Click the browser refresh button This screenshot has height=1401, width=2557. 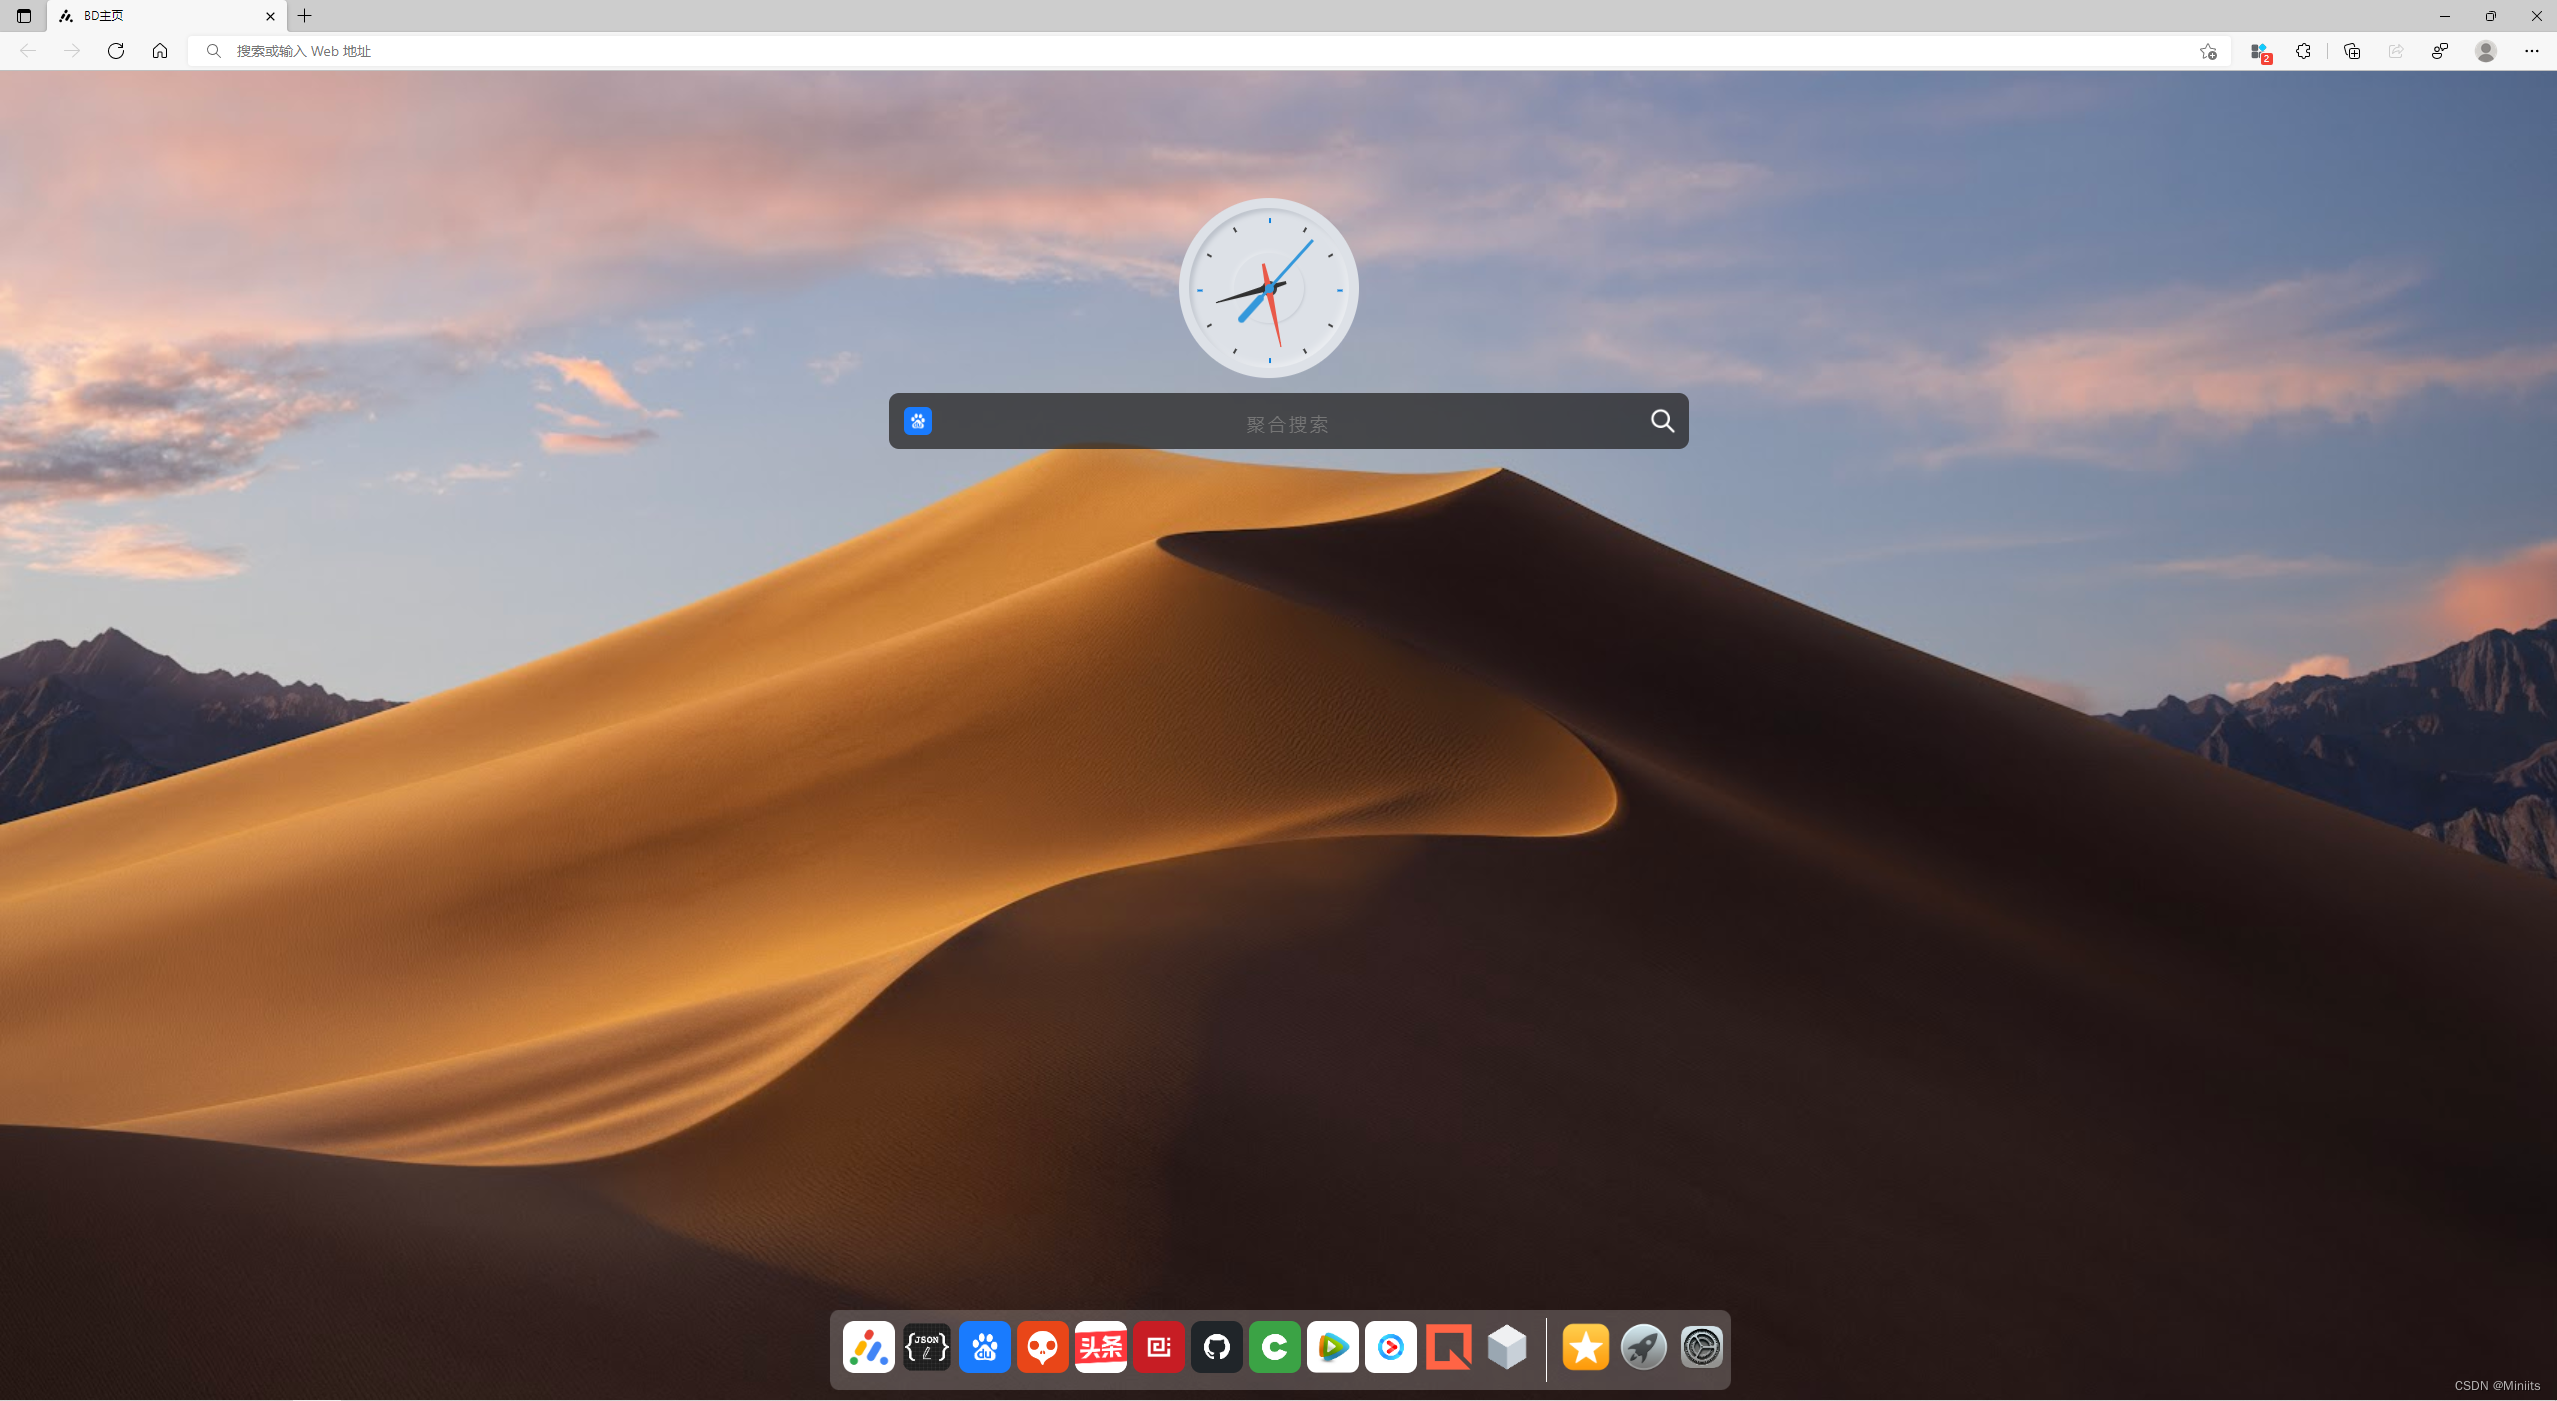click(116, 51)
